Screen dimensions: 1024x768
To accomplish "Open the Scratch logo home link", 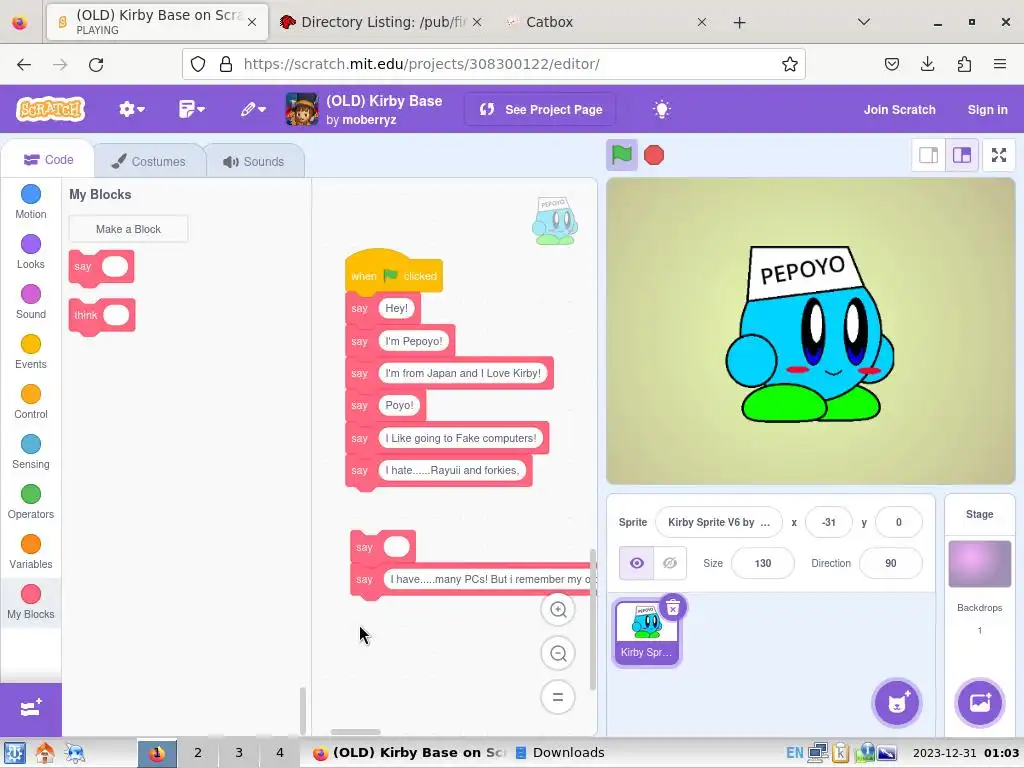I will 51,109.
